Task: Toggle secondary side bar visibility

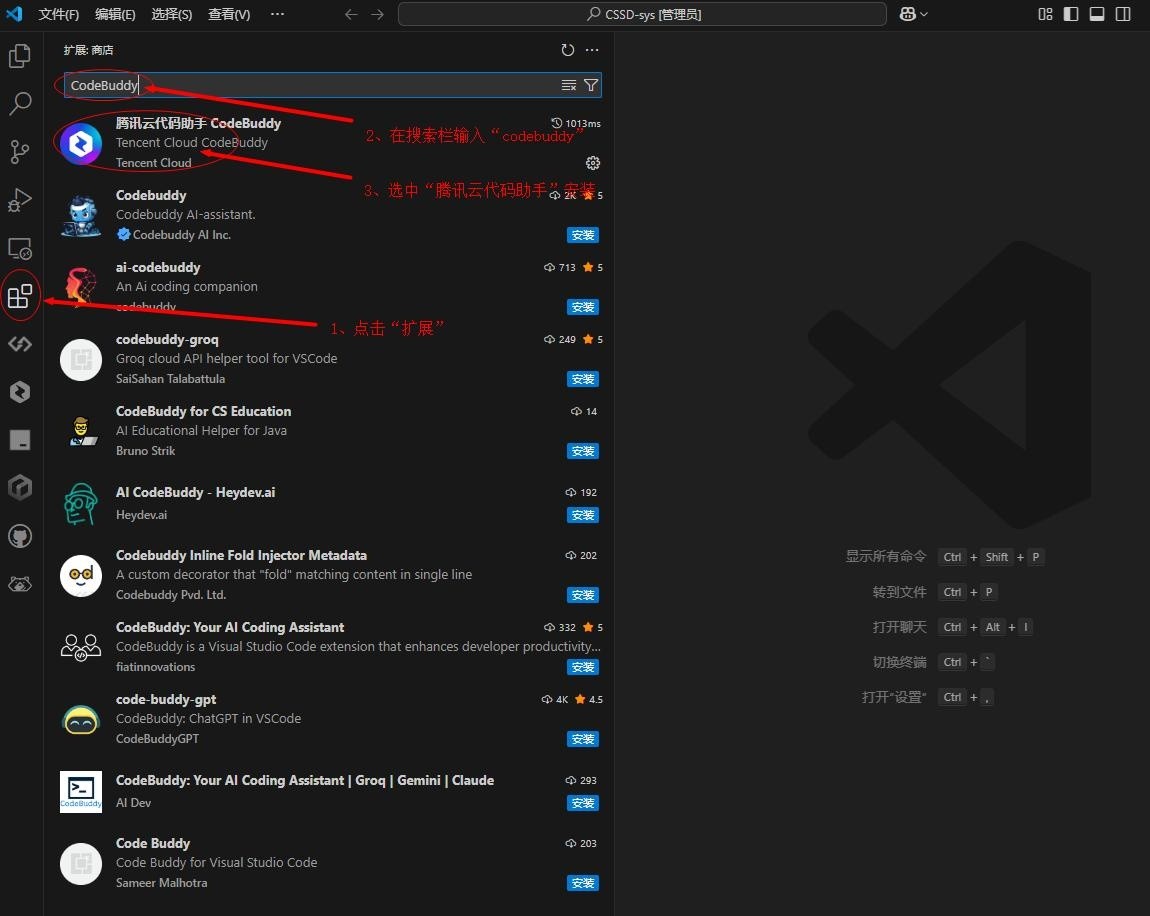Action: [1123, 14]
